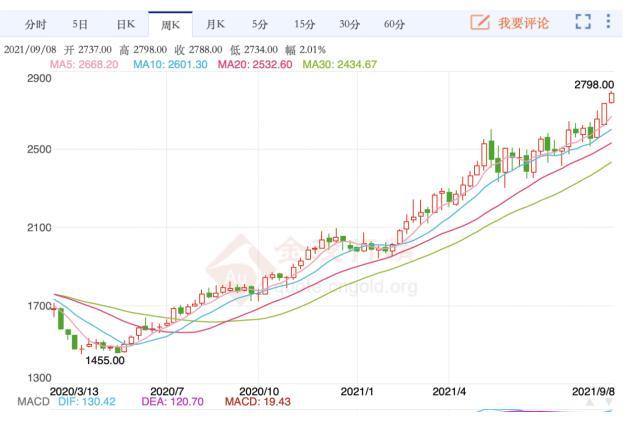
Task: Click the high price 高 2798.00 in info row
Action: 143,50
